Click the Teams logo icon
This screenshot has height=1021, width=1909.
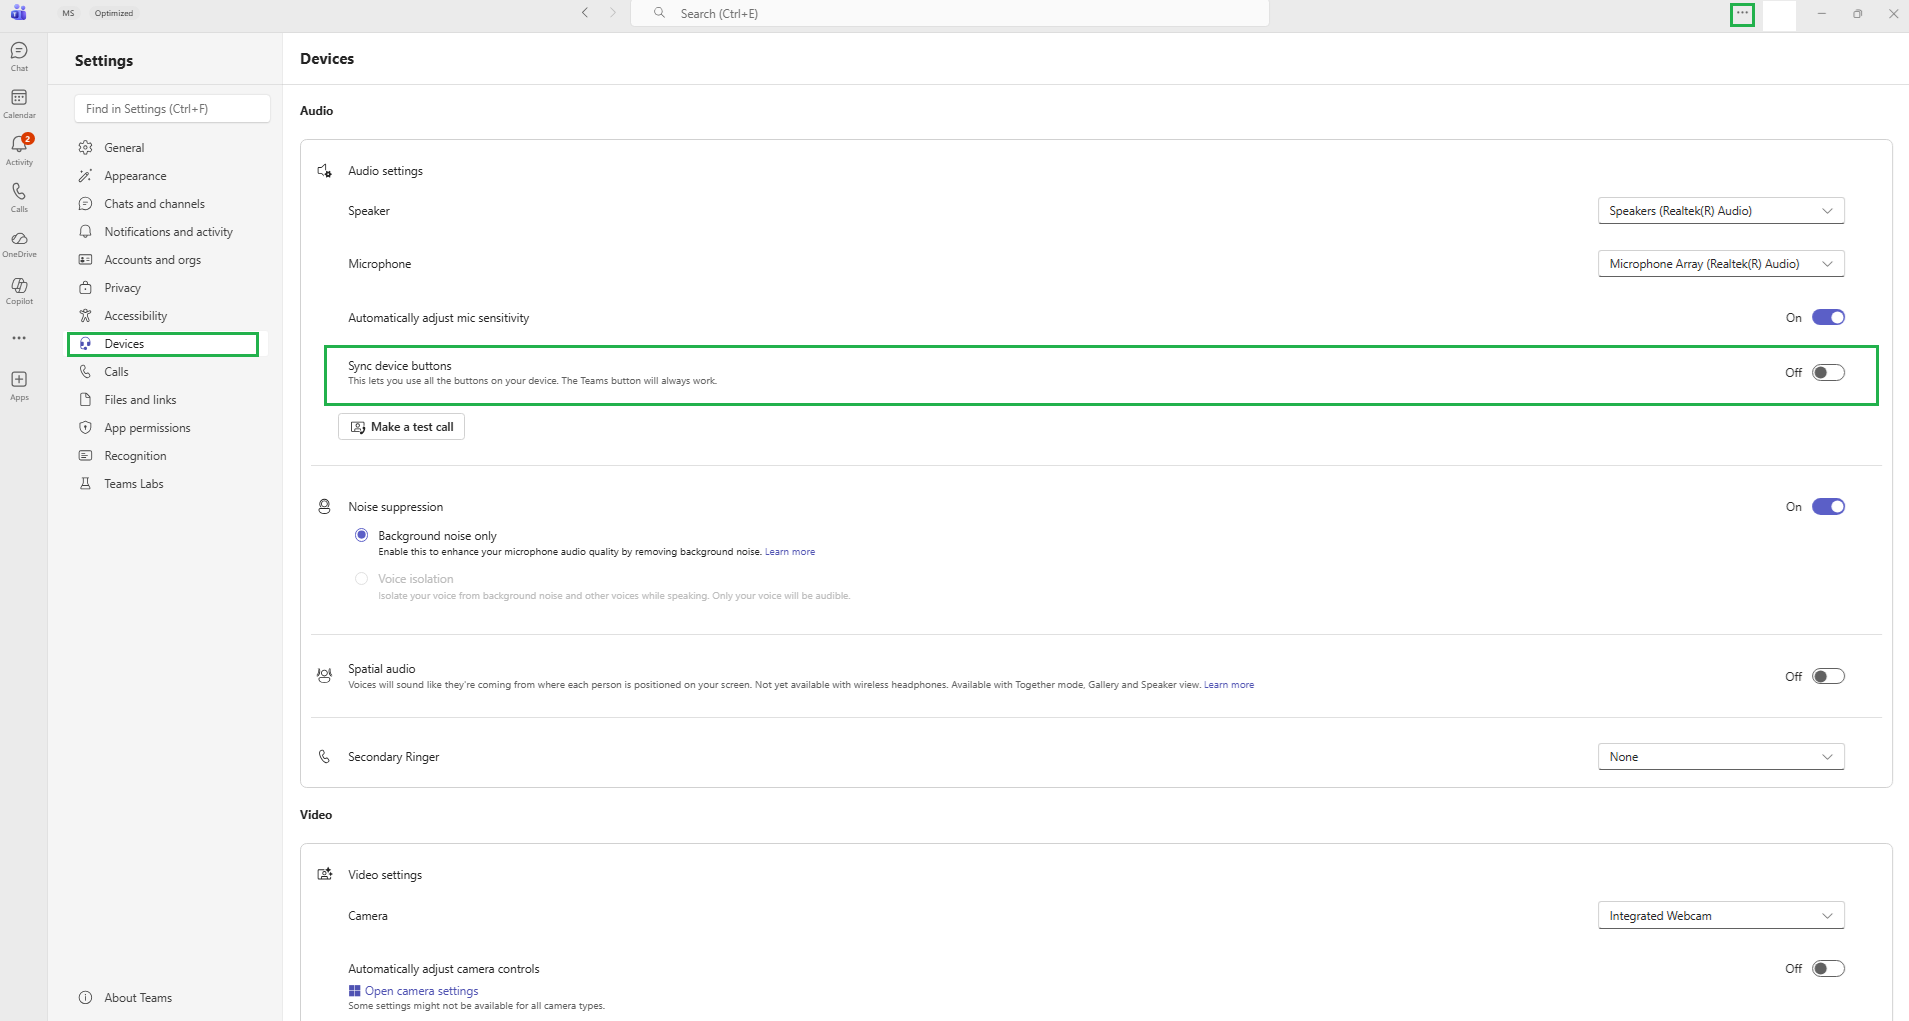pyautogui.click(x=19, y=13)
